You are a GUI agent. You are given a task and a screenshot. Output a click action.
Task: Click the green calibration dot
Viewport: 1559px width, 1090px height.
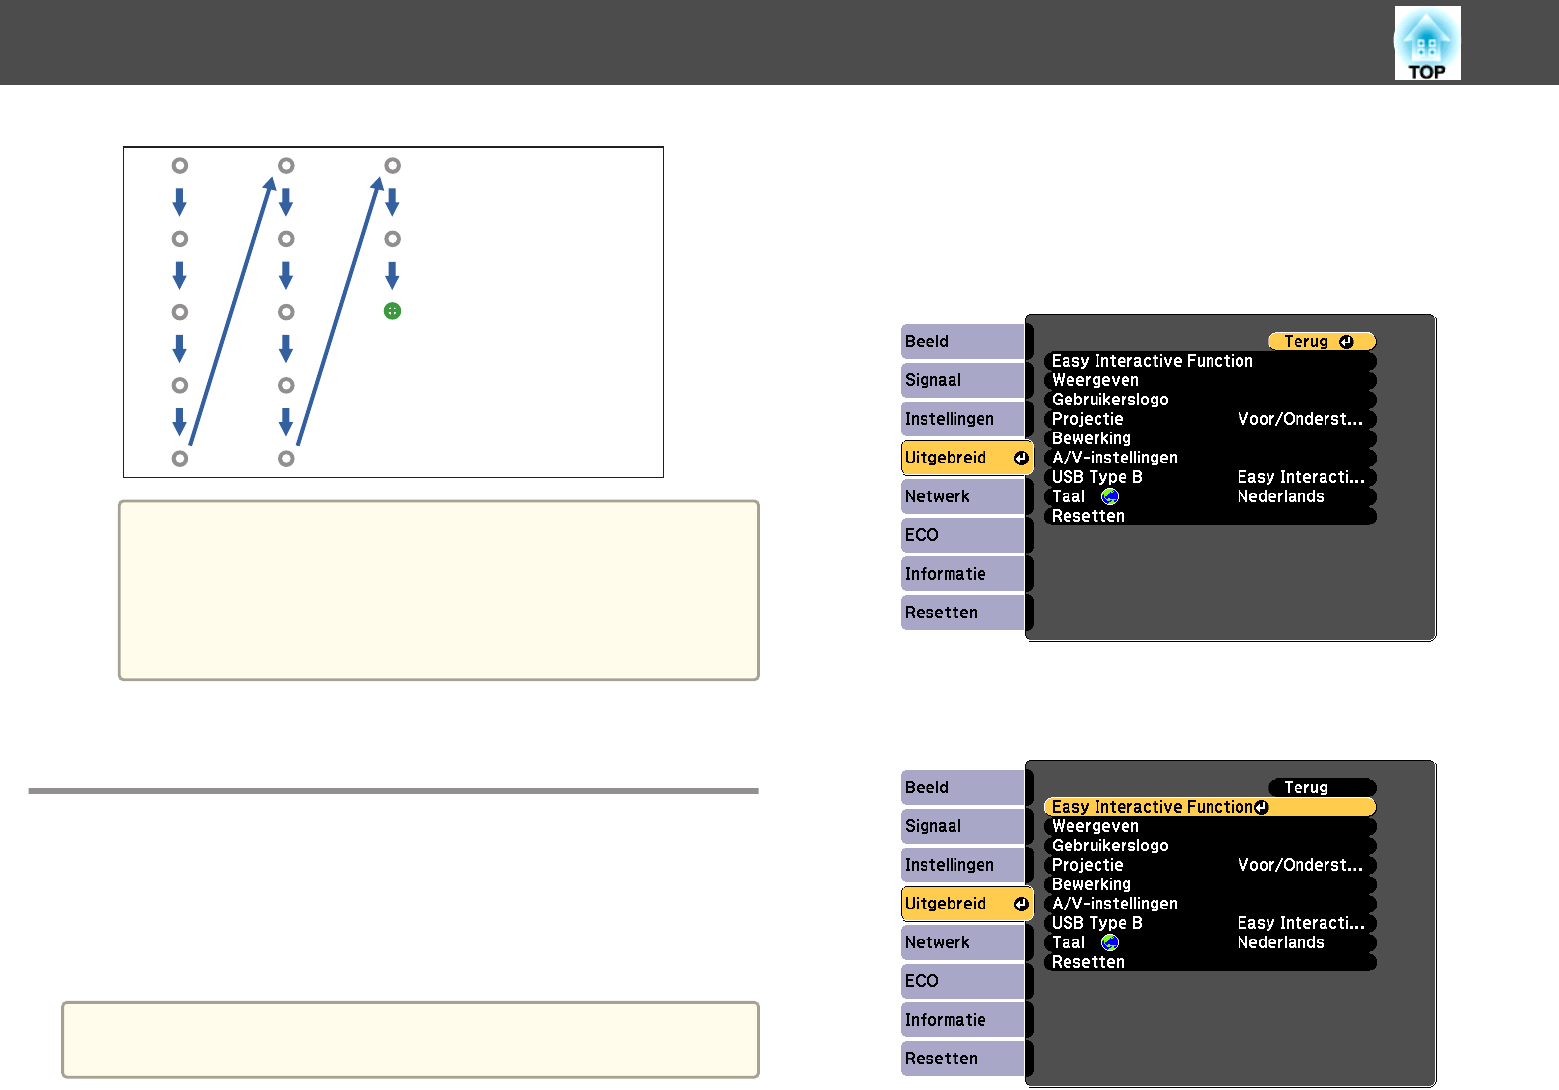click(392, 311)
